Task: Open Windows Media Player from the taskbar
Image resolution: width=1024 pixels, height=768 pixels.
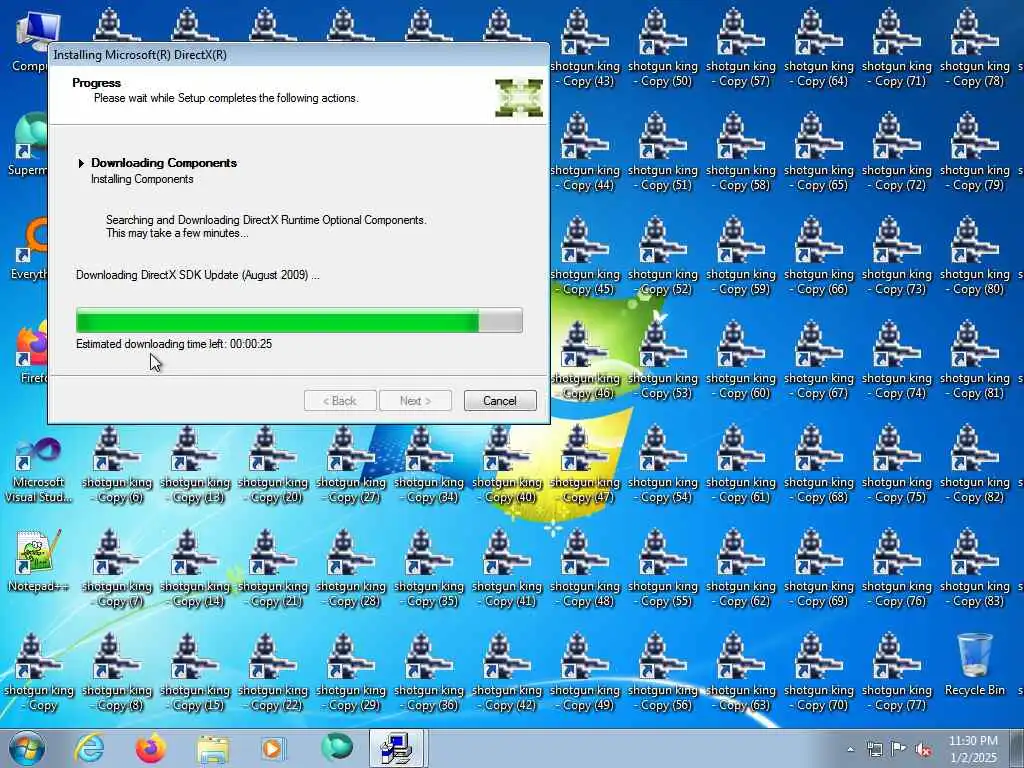Action: click(x=273, y=748)
